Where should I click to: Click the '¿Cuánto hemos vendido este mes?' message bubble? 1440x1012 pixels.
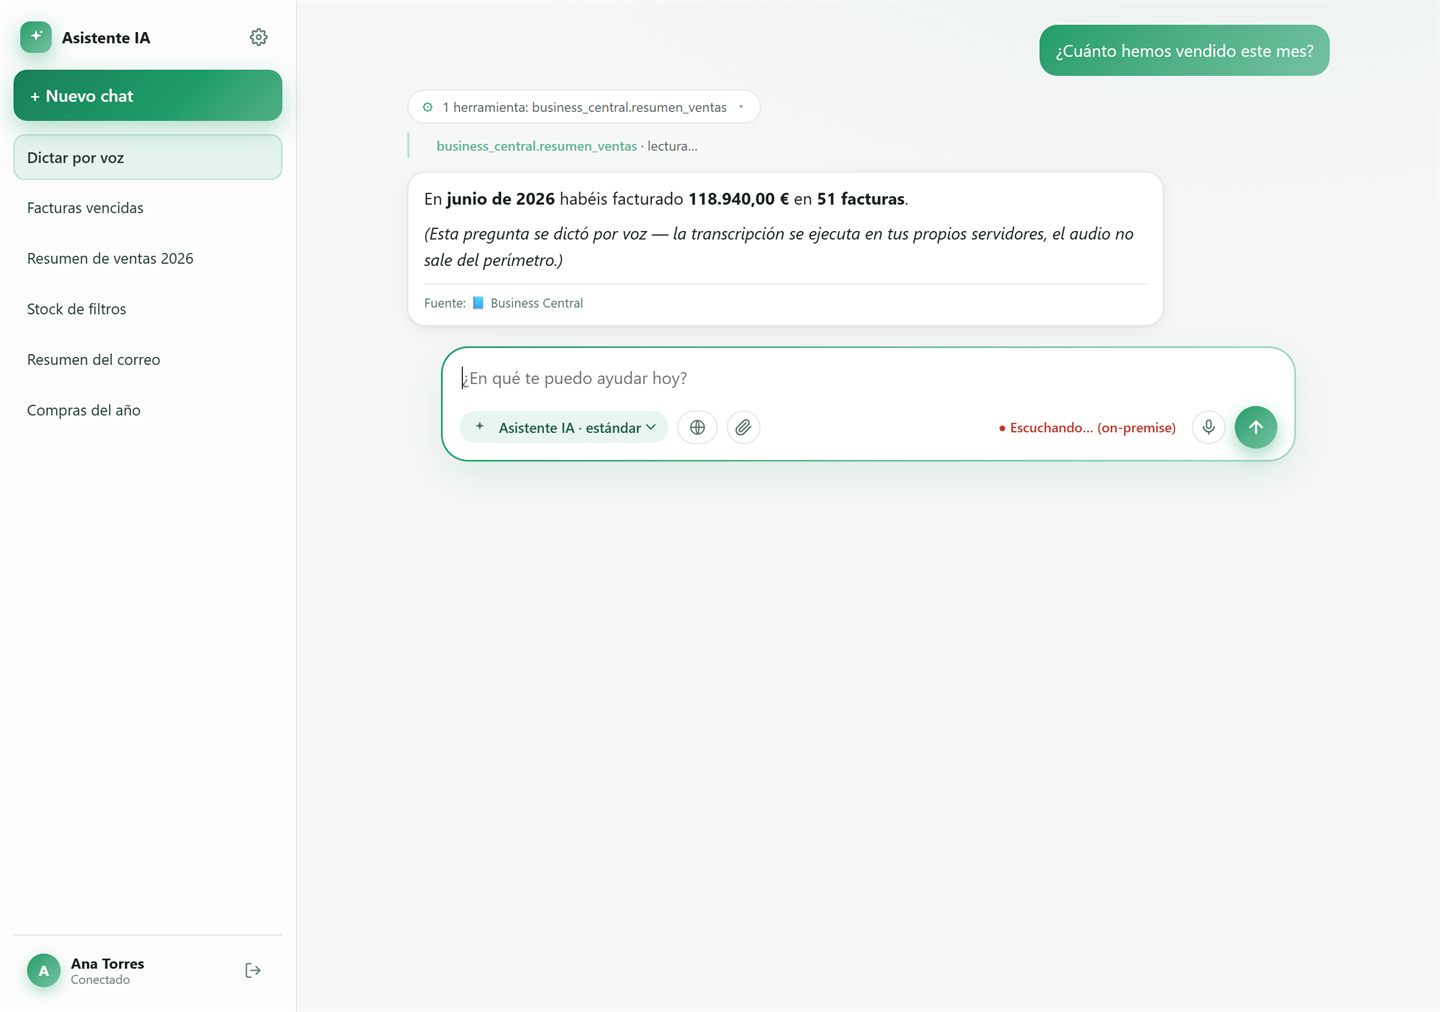click(x=1184, y=50)
